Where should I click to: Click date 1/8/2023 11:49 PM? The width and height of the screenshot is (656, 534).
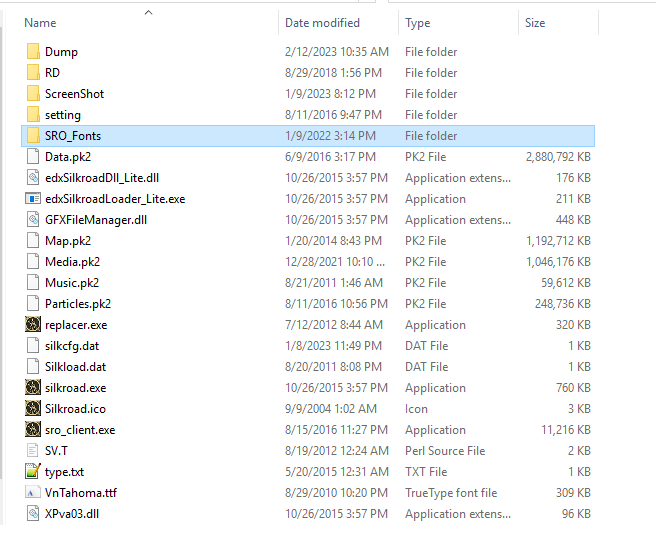pos(333,346)
